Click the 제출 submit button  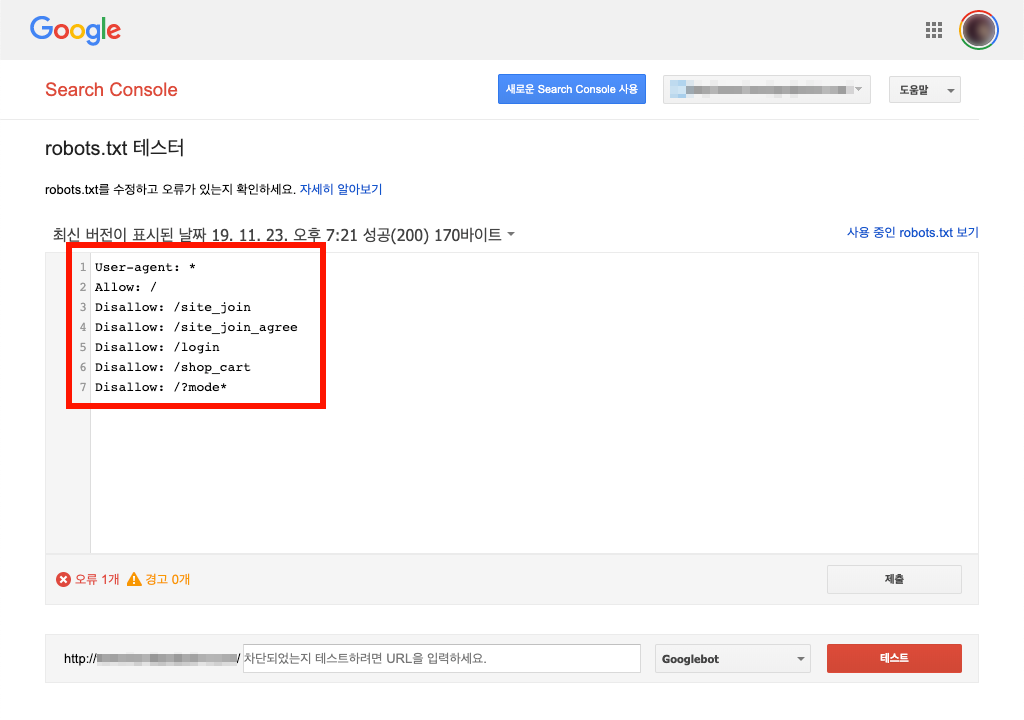894,580
